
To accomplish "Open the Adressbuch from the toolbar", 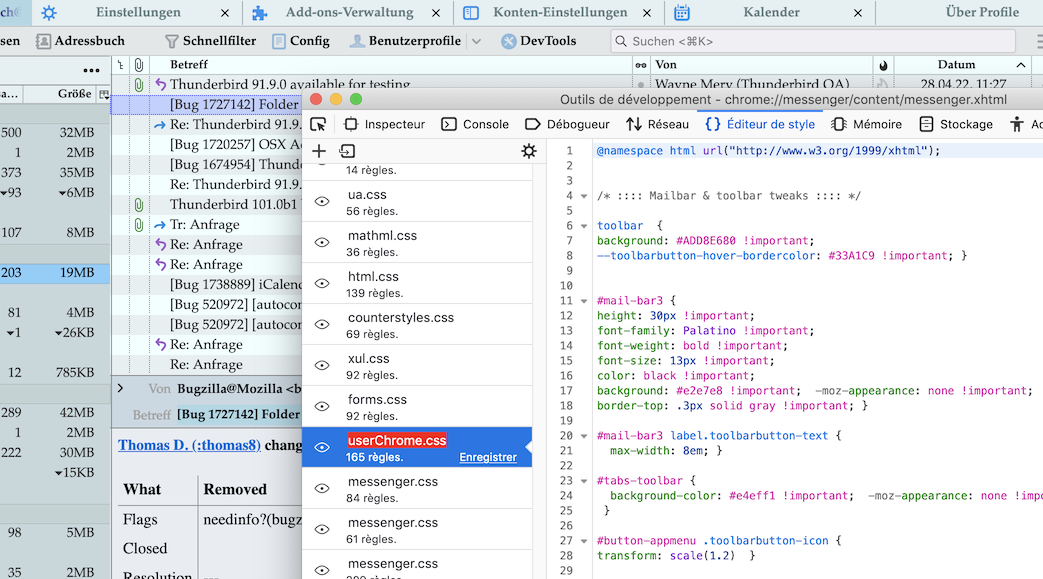I will [80, 41].
